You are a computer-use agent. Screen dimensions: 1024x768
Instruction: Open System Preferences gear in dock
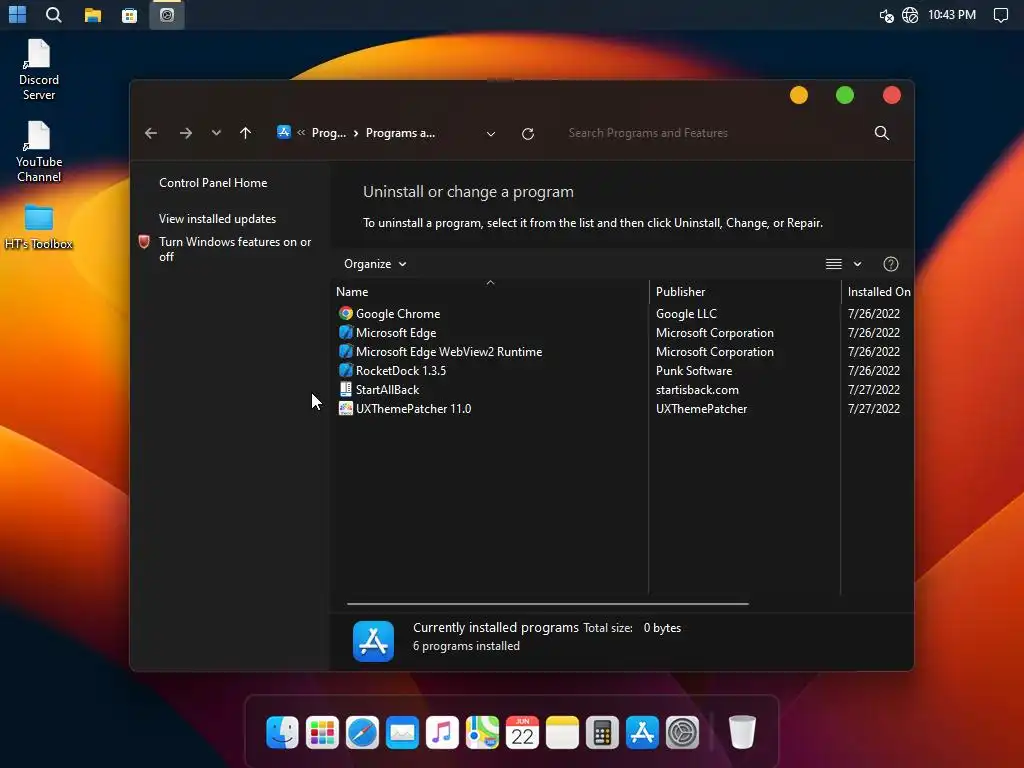tap(682, 732)
